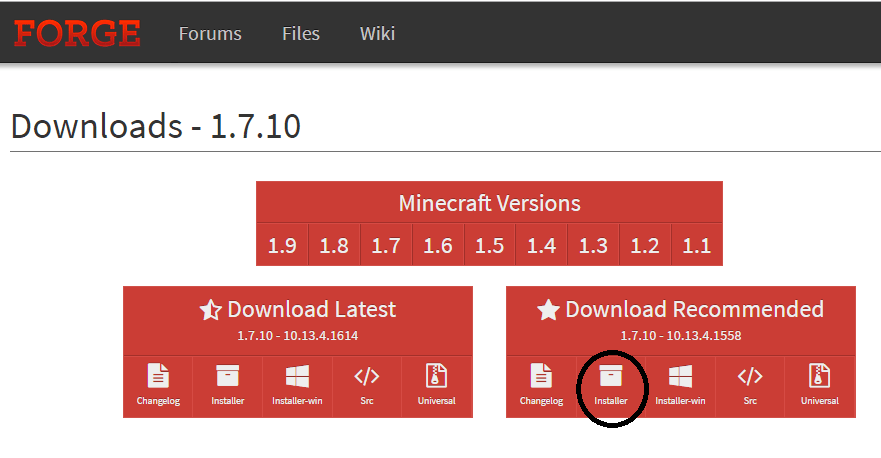Open the Forums page
The width and height of the screenshot is (881, 458).
(210, 34)
